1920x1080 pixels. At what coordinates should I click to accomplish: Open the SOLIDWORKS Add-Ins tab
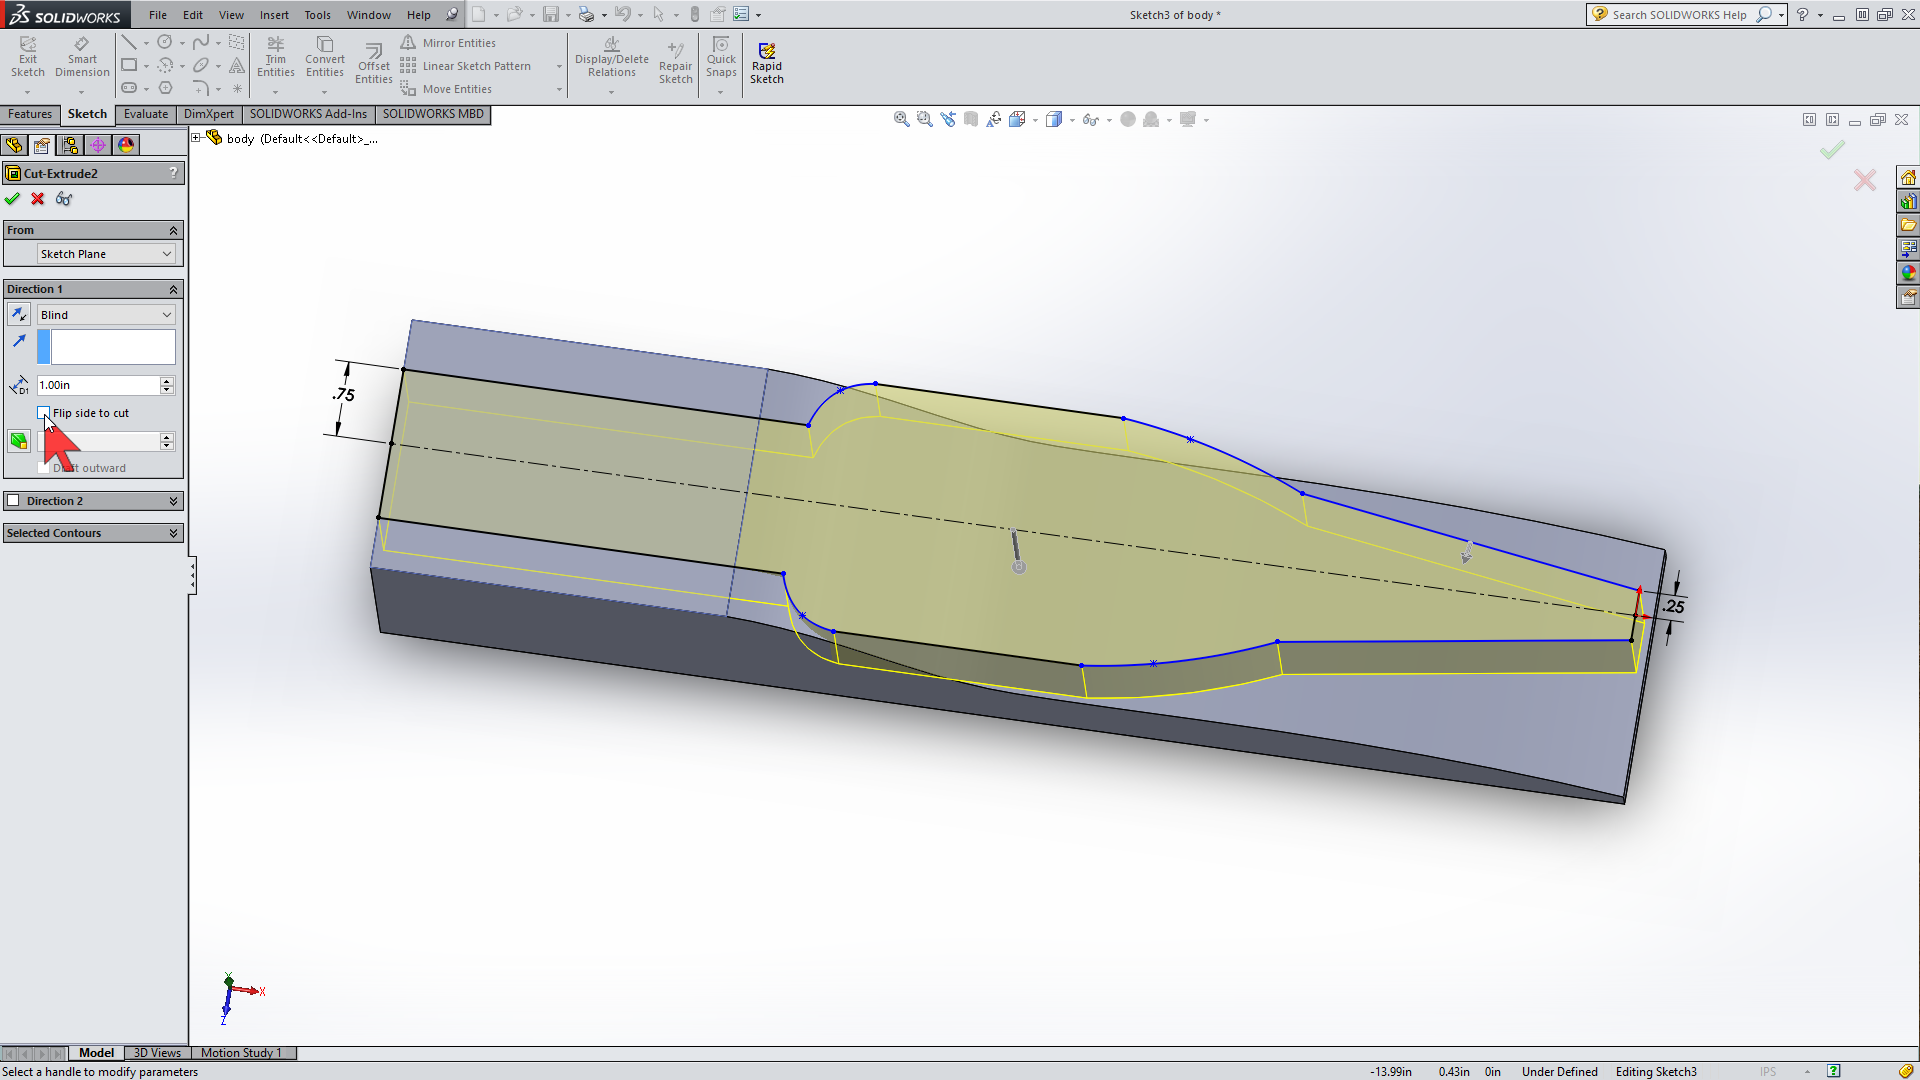[x=308, y=114]
